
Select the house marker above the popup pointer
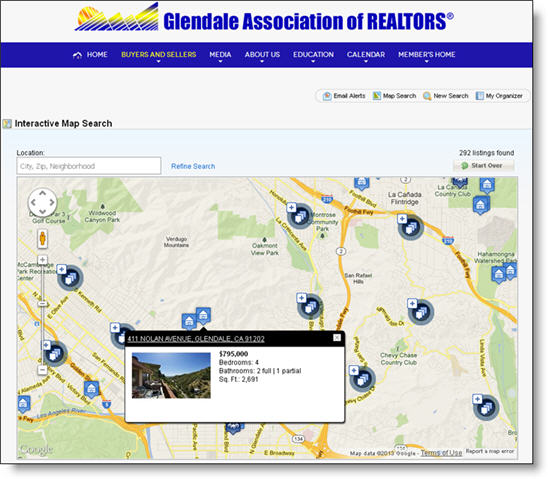pyautogui.click(x=203, y=316)
